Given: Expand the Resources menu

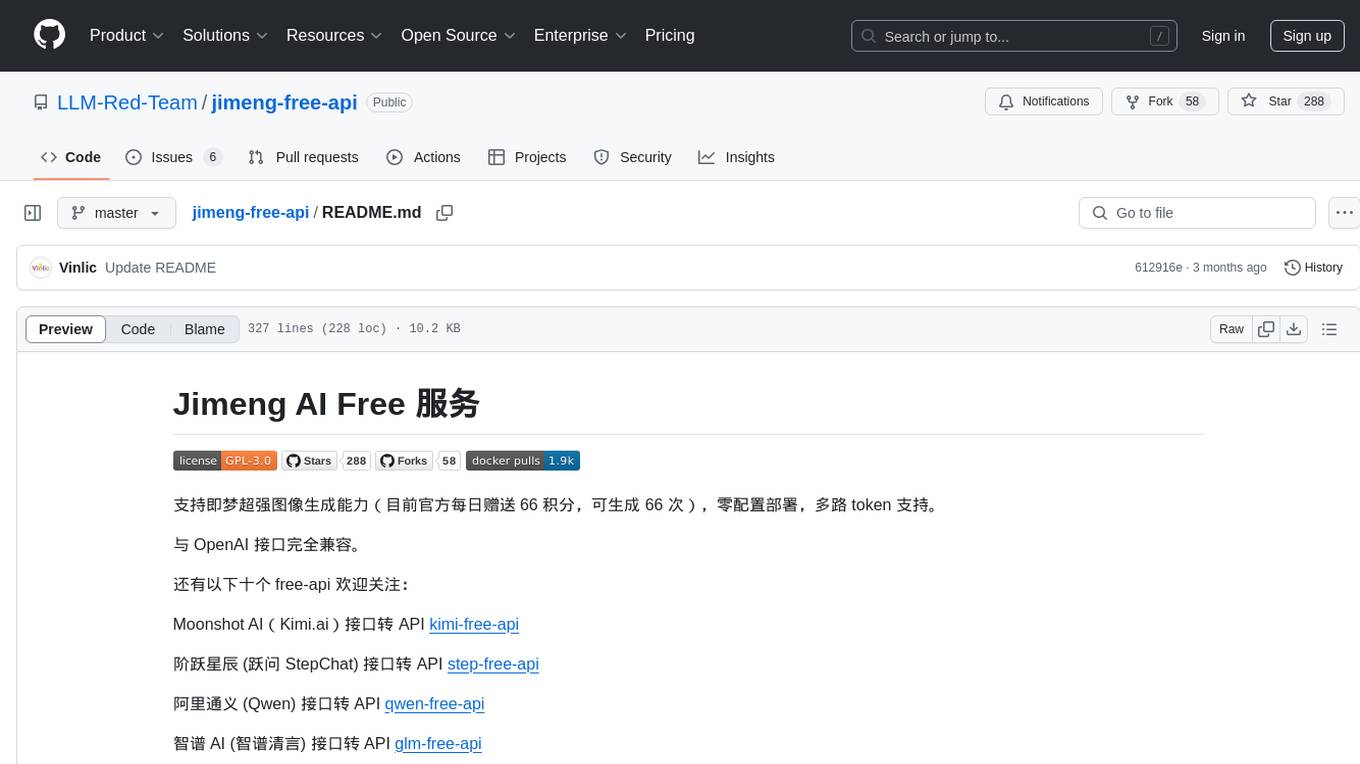Looking at the screenshot, I should point(335,35).
